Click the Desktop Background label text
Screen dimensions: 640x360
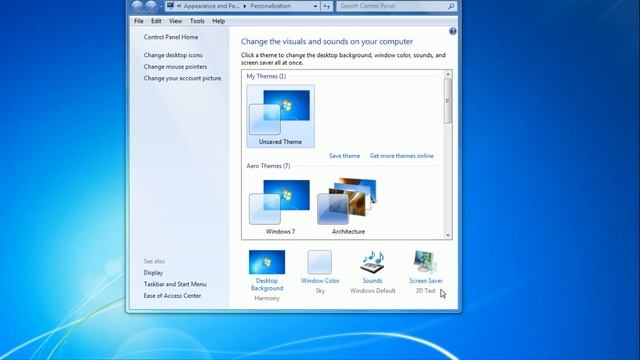(267, 284)
